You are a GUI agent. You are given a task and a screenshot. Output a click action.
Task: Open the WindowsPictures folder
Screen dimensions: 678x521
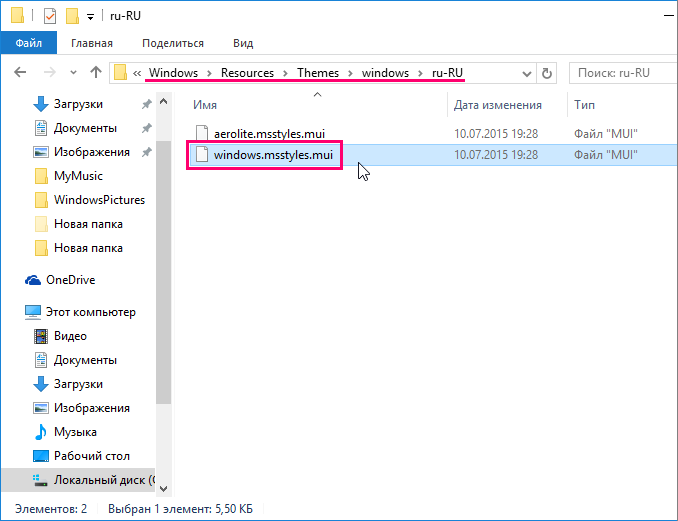99,200
